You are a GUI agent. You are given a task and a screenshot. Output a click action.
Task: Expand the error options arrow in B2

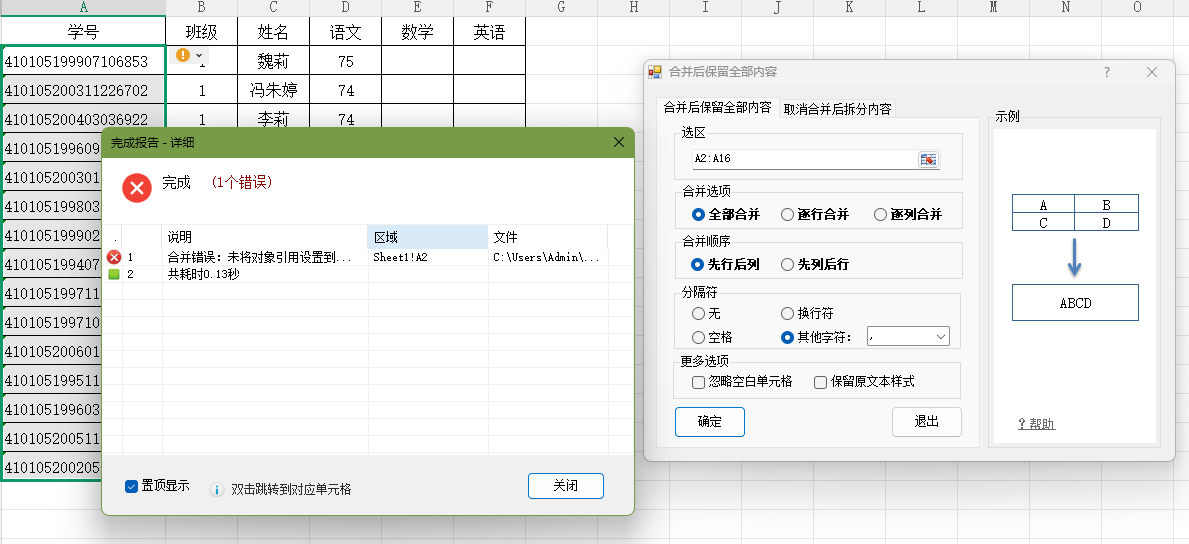(x=199, y=56)
